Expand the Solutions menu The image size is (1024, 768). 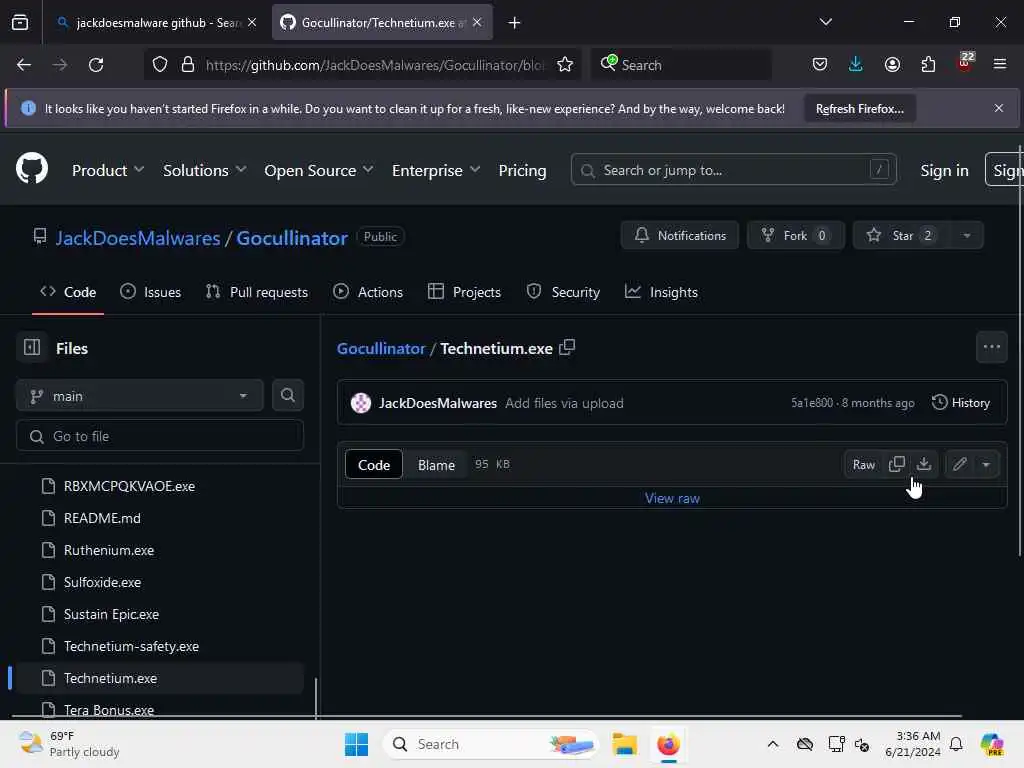pos(204,170)
